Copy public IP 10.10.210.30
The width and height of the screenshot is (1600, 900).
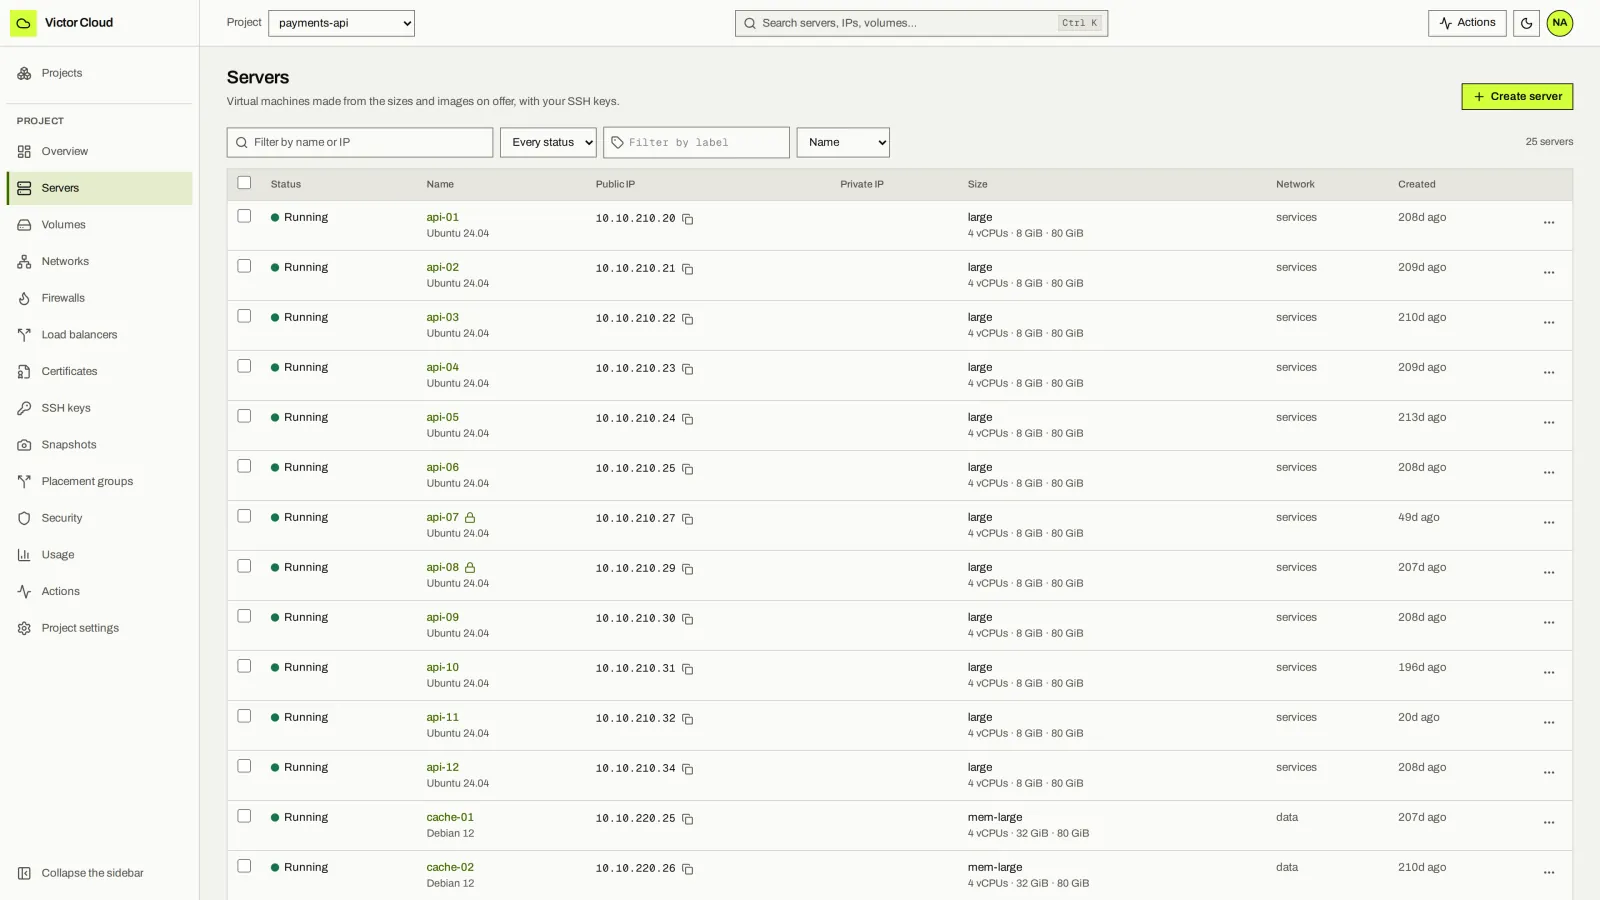click(x=687, y=619)
